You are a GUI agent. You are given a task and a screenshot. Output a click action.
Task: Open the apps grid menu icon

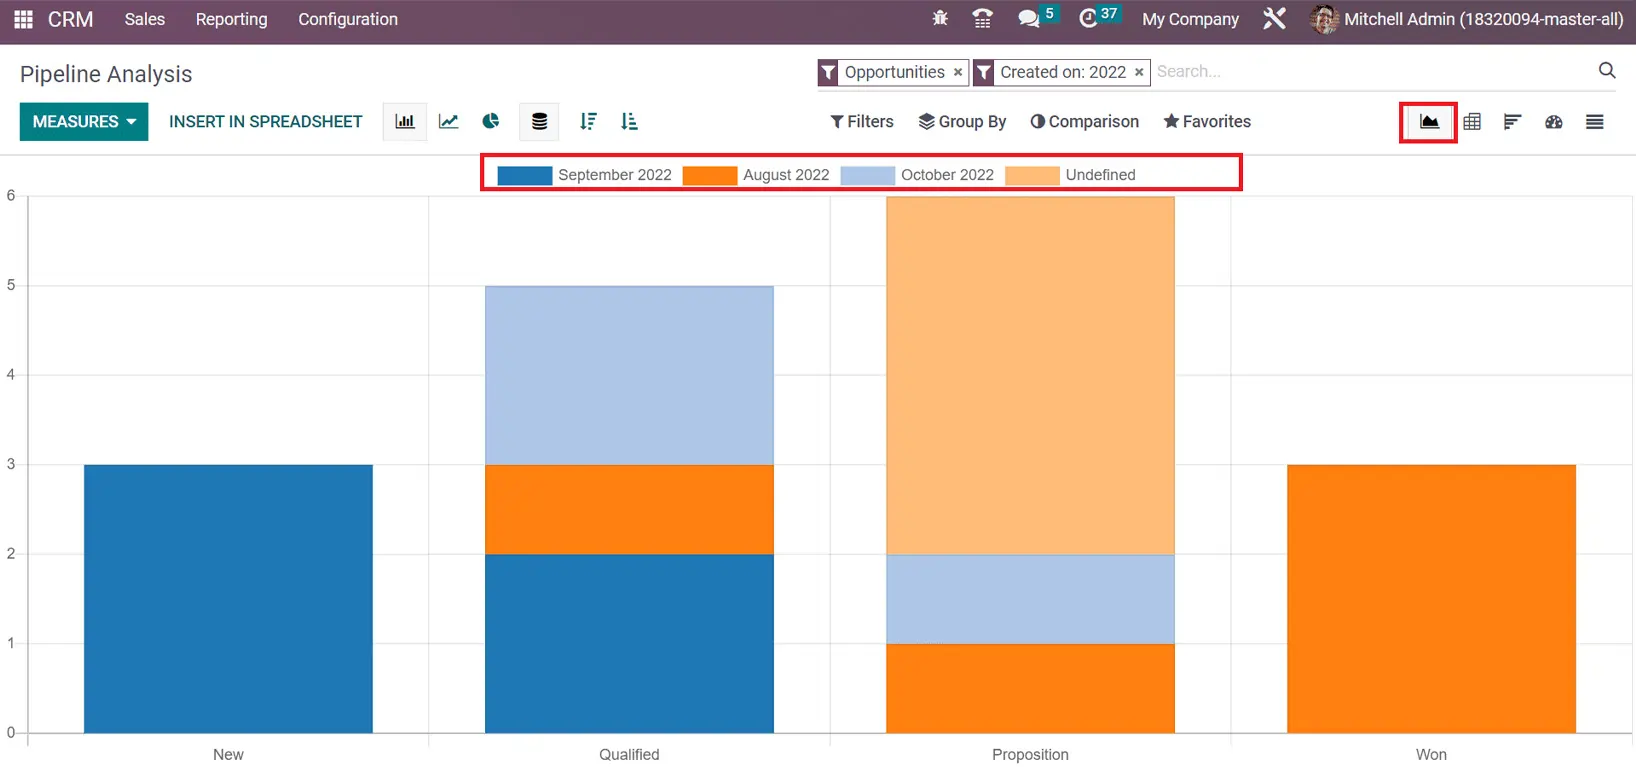click(23, 19)
